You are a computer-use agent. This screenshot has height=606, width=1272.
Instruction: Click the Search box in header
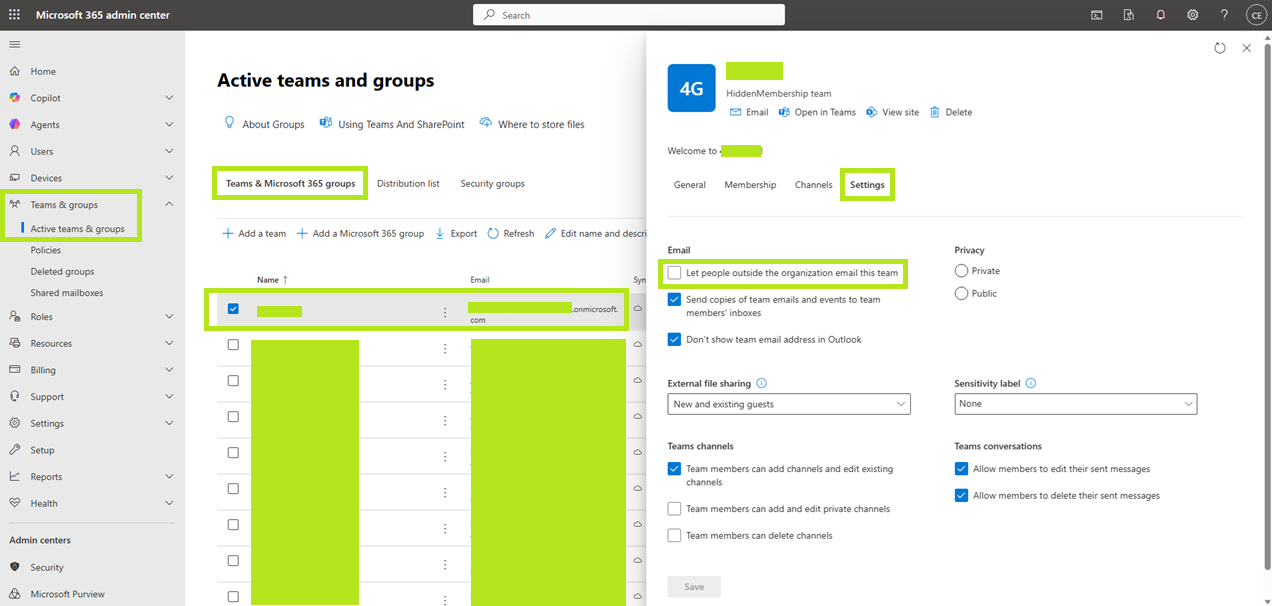pos(629,15)
